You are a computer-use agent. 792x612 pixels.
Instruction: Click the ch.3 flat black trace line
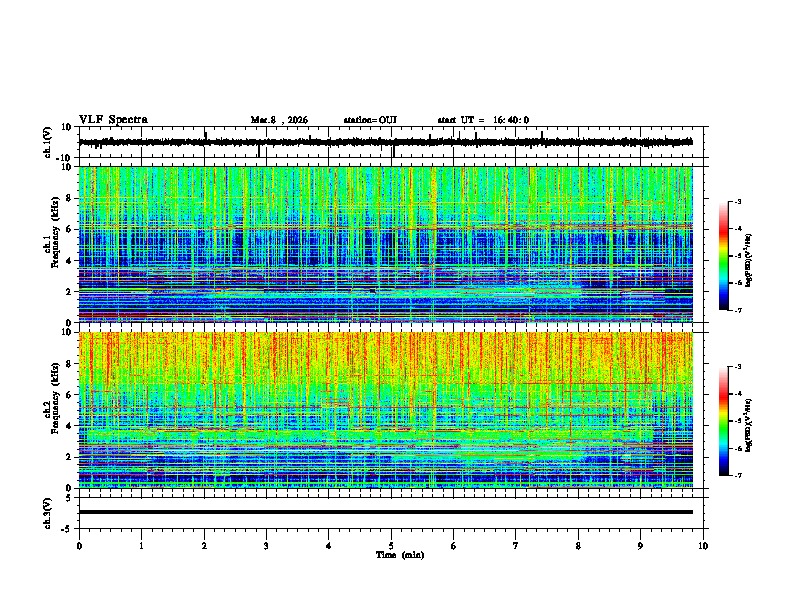tap(385, 512)
